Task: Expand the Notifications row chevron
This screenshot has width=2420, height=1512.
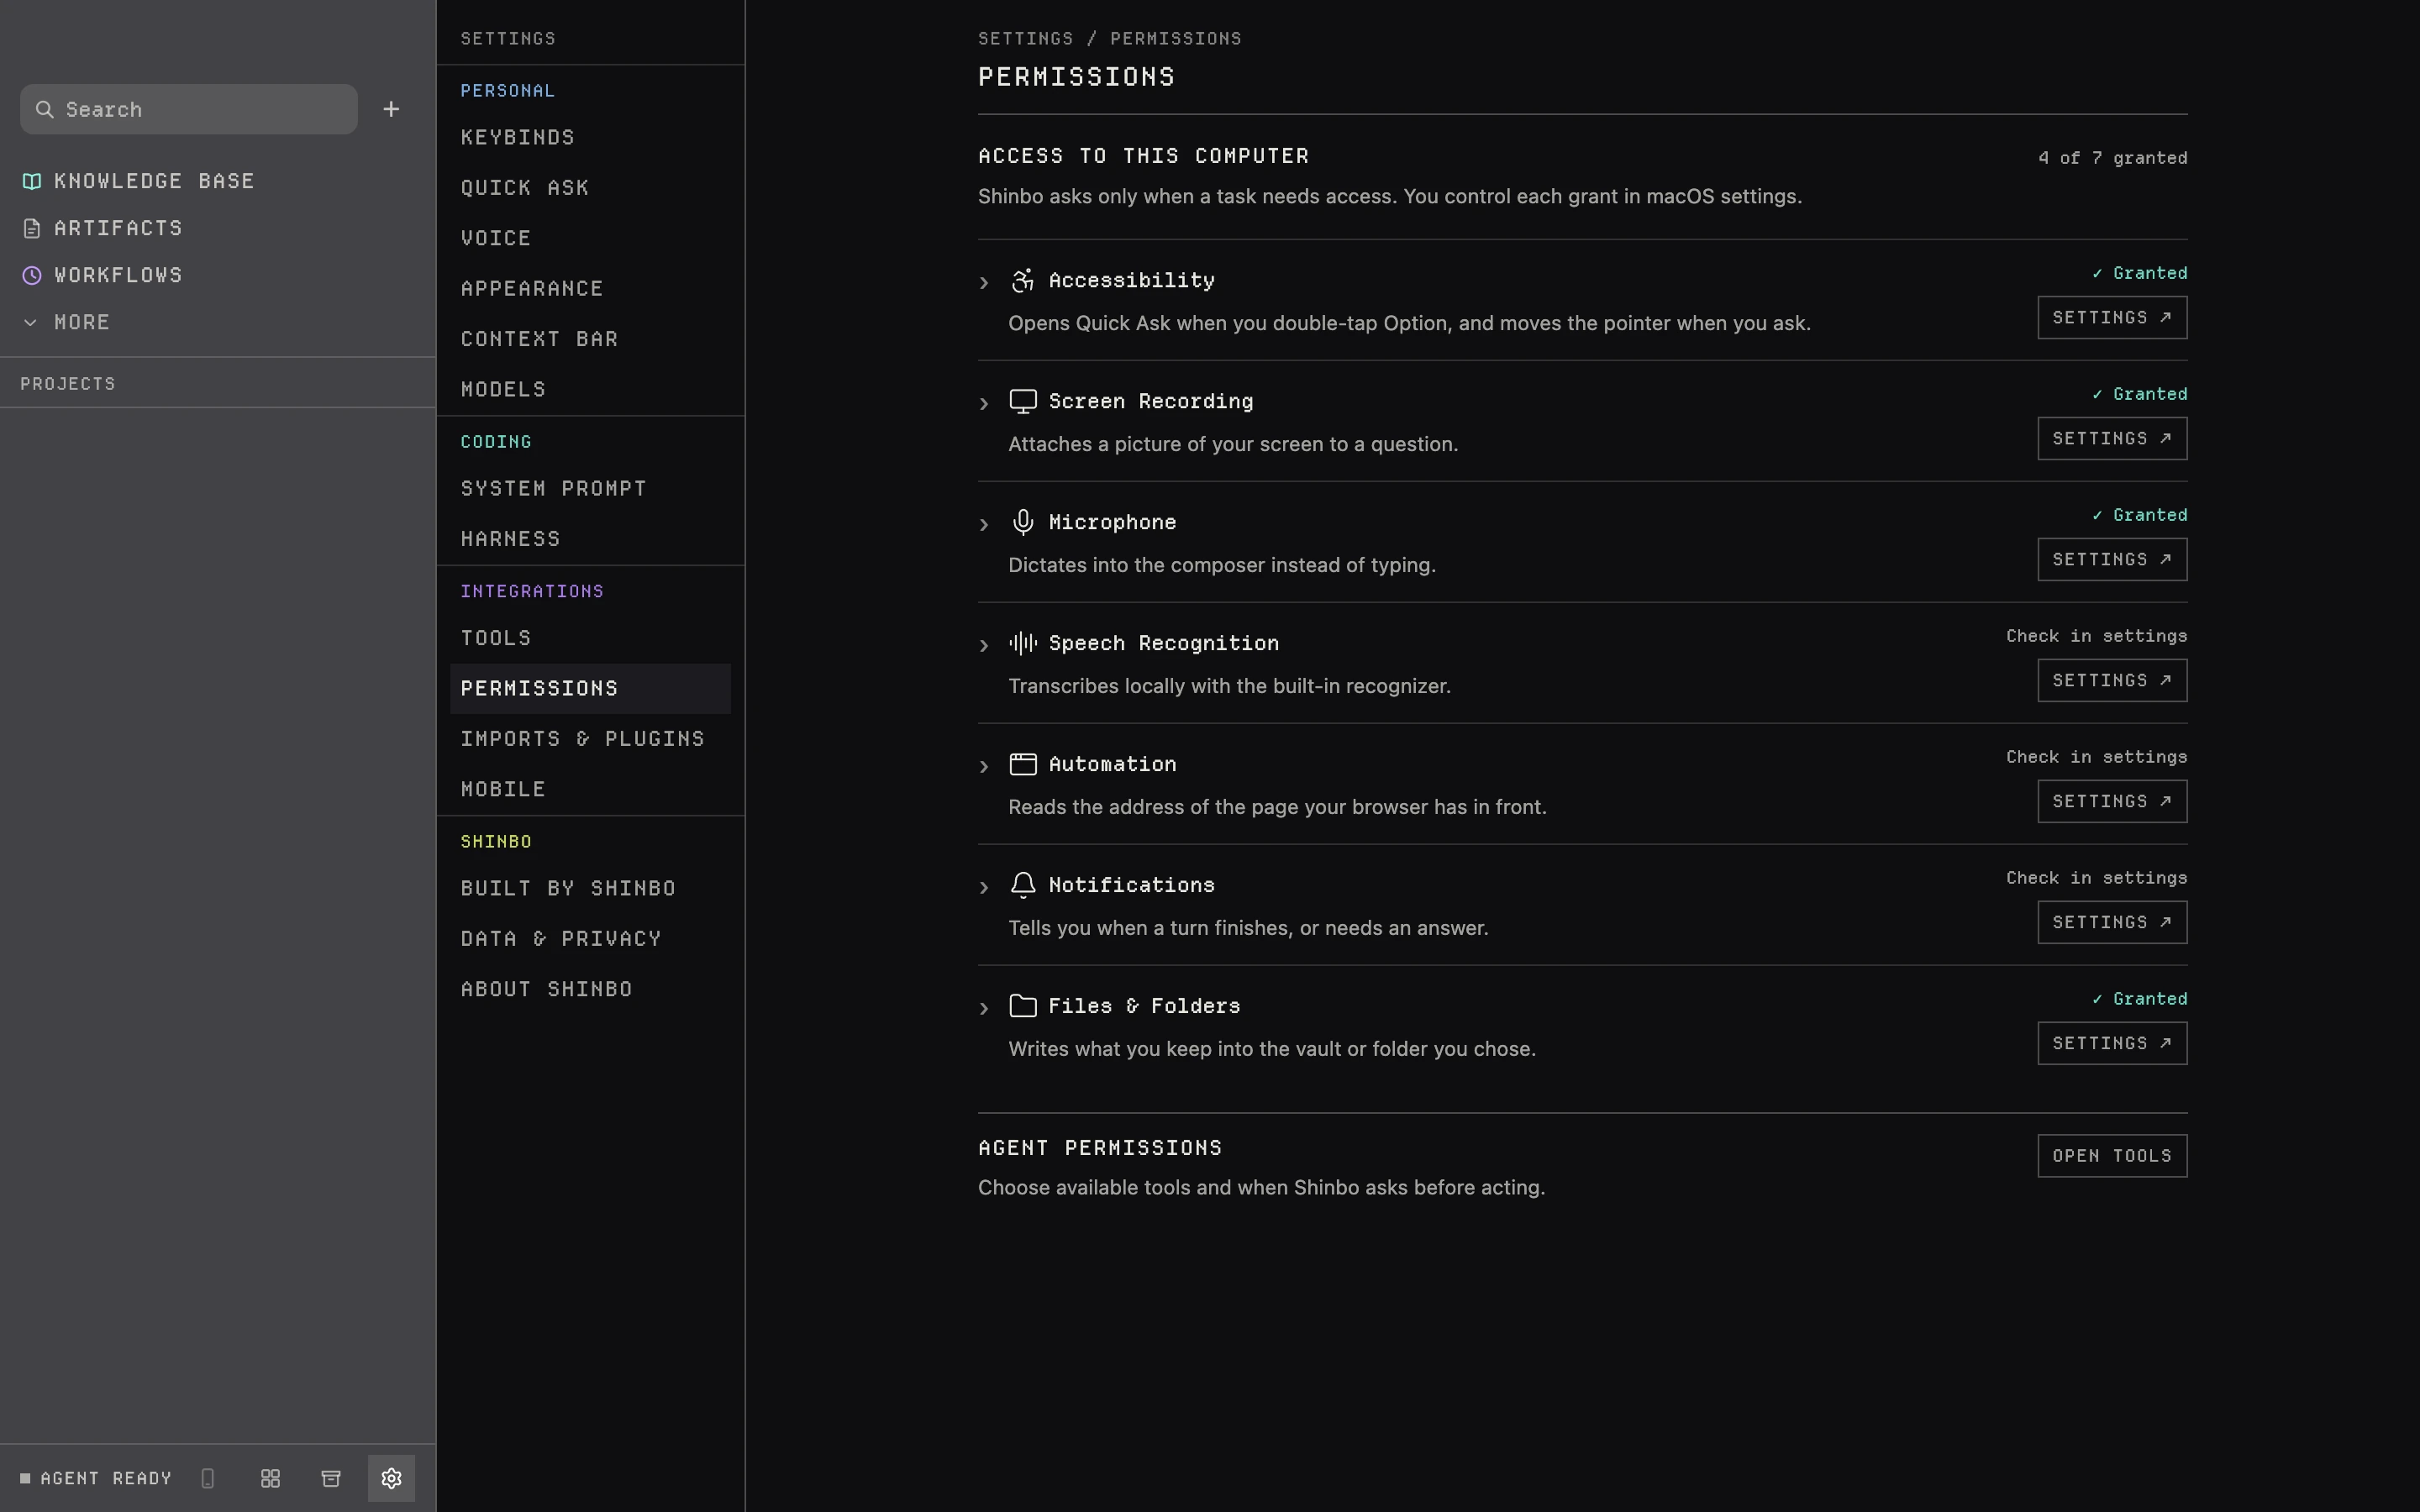Action: [984, 888]
